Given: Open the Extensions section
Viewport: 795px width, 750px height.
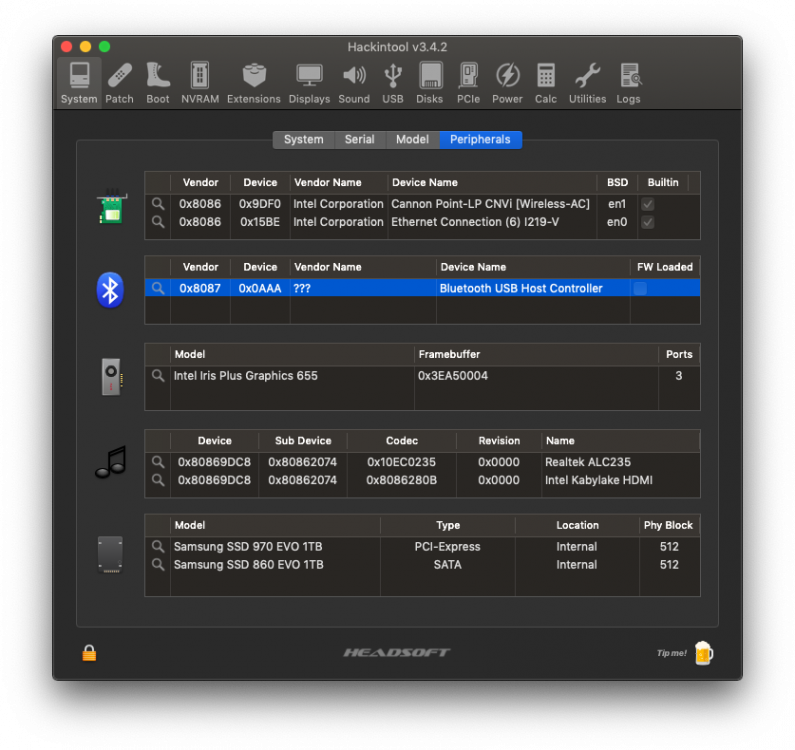Looking at the screenshot, I should [254, 83].
